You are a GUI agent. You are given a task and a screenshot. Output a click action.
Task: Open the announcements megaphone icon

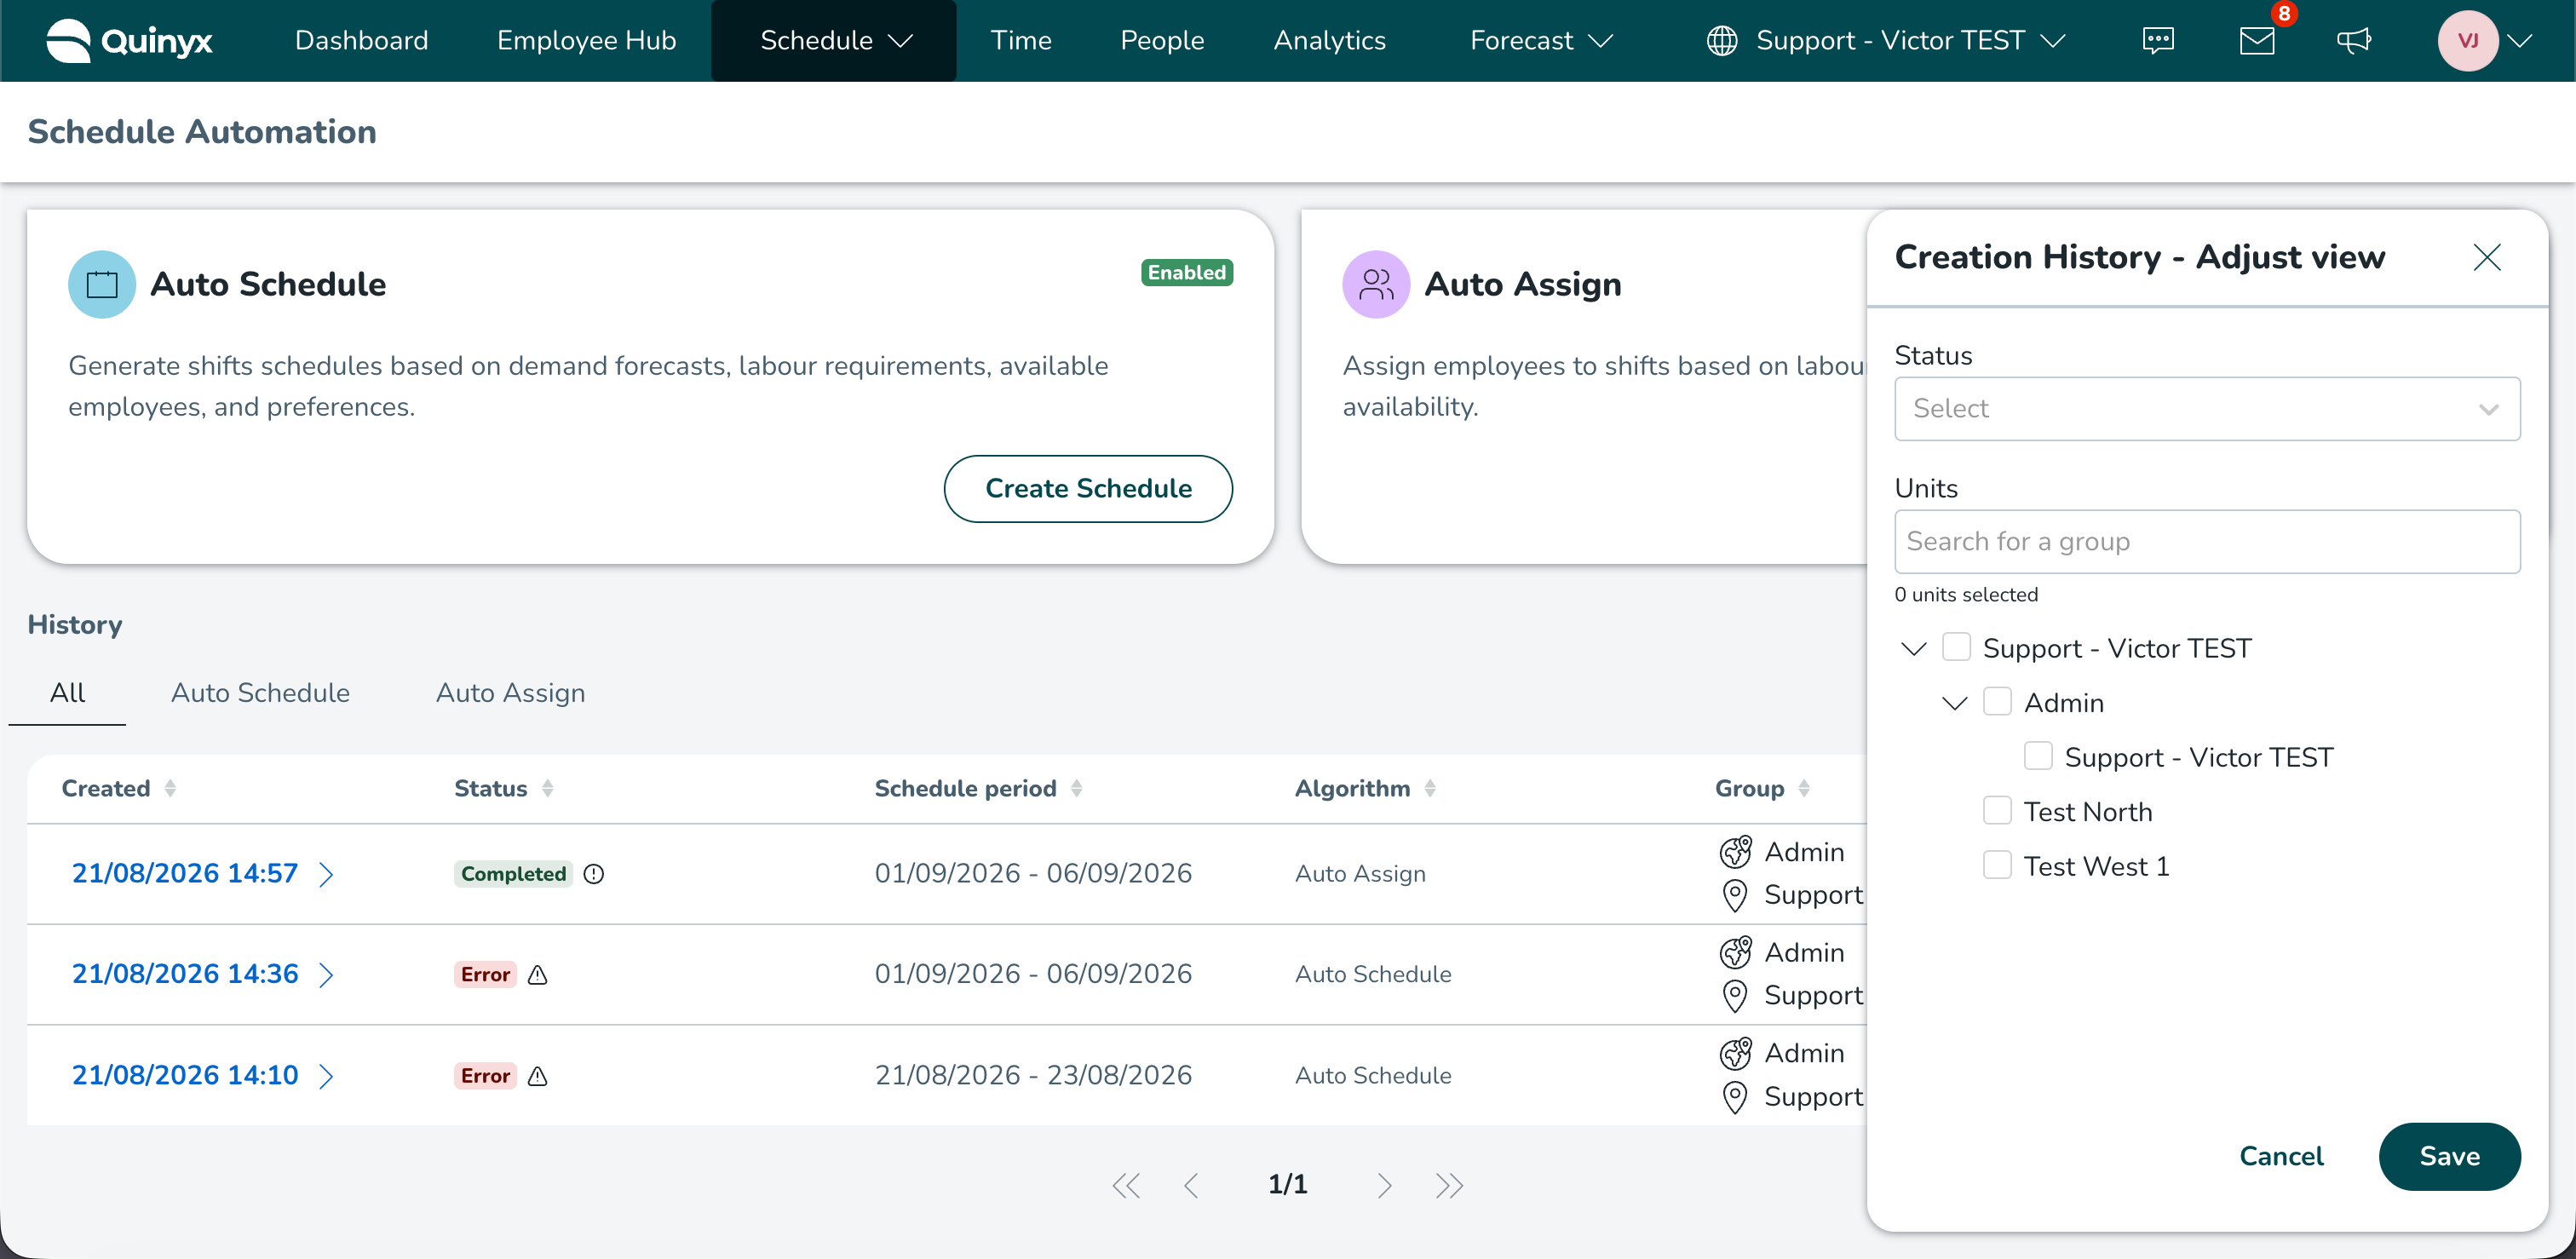pos(2354,41)
